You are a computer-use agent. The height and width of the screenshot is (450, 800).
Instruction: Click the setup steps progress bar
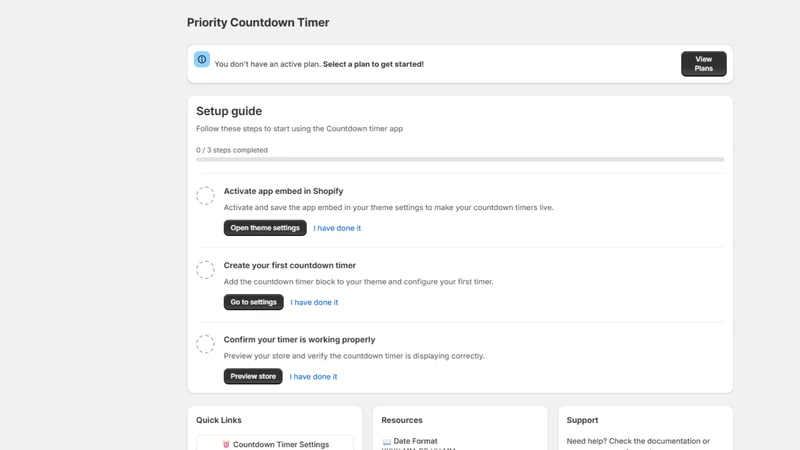coord(460,160)
